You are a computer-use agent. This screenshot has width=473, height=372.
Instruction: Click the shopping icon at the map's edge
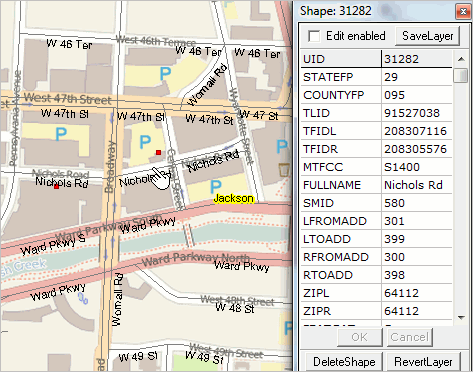point(284,170)
